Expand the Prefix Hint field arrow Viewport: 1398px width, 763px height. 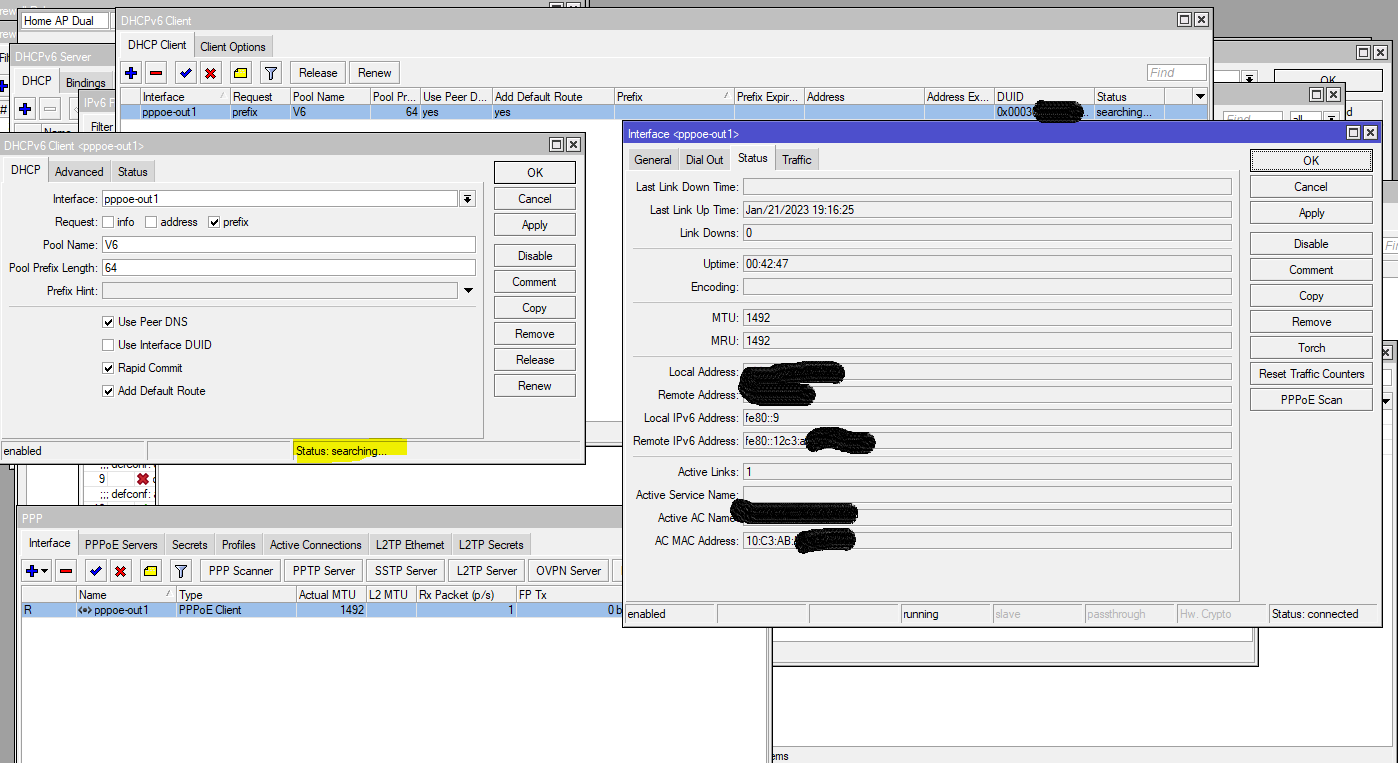pyautogui.click(x=468, y=291)
